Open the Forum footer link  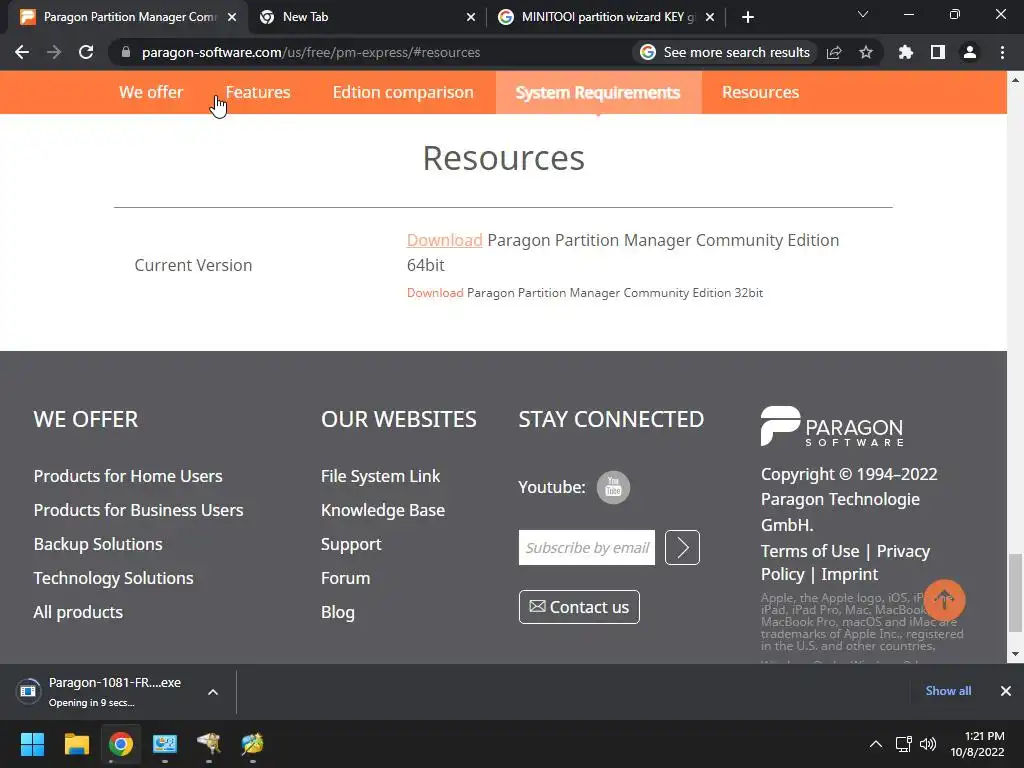point(345,578)
